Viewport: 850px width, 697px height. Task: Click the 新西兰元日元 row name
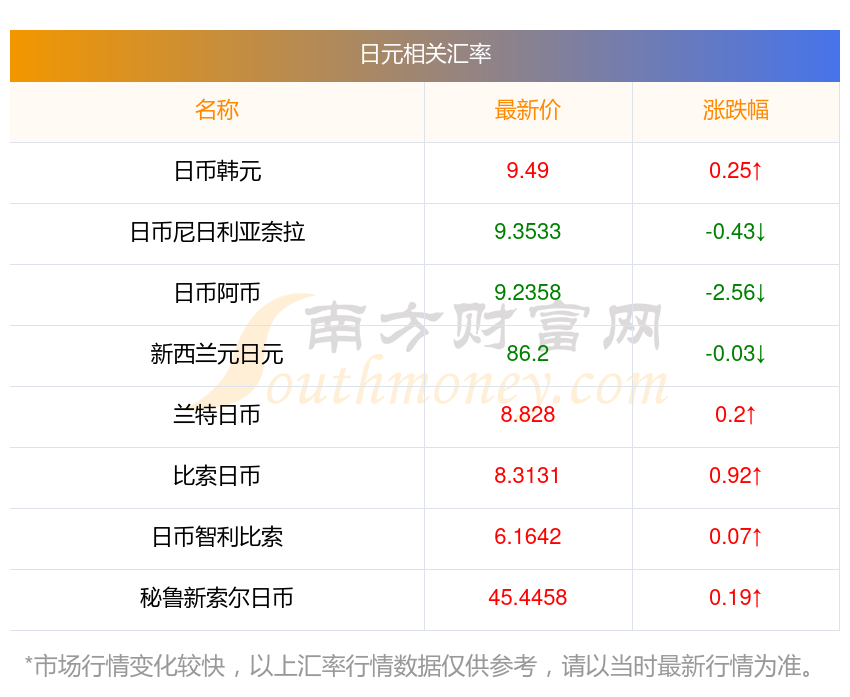tap(217, 354)
